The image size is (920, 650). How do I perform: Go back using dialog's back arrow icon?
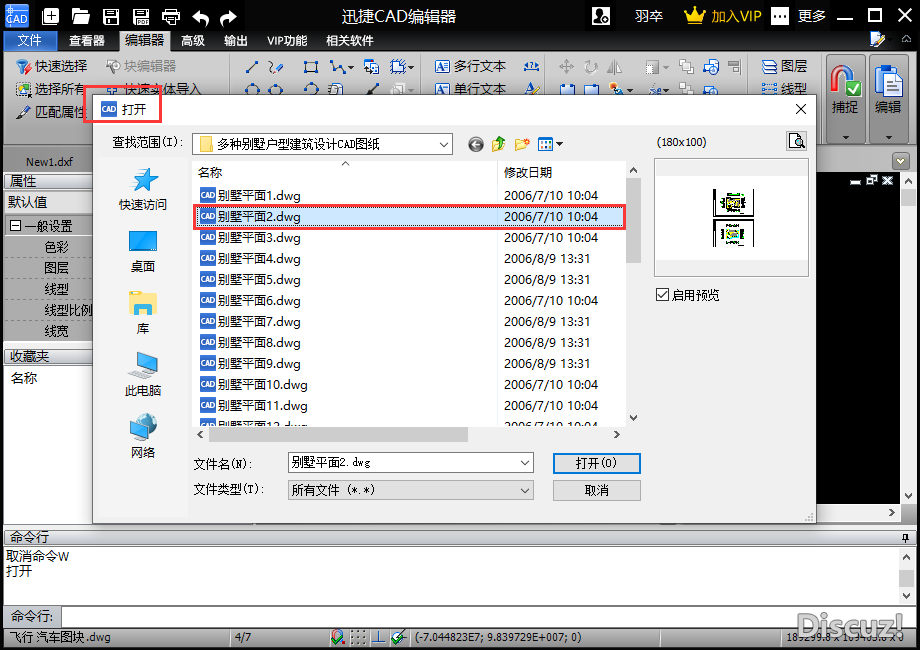pos(475,144)
